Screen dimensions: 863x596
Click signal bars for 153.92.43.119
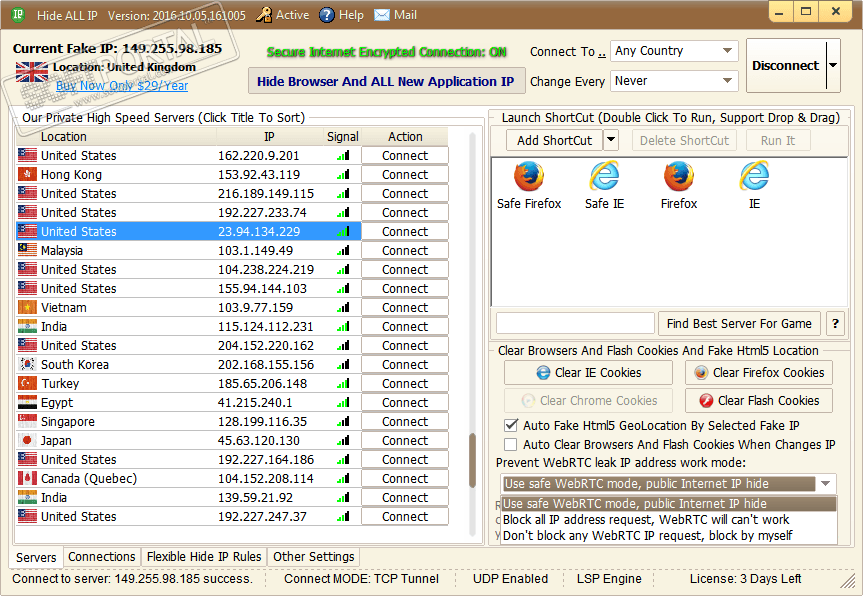[343, 175]
